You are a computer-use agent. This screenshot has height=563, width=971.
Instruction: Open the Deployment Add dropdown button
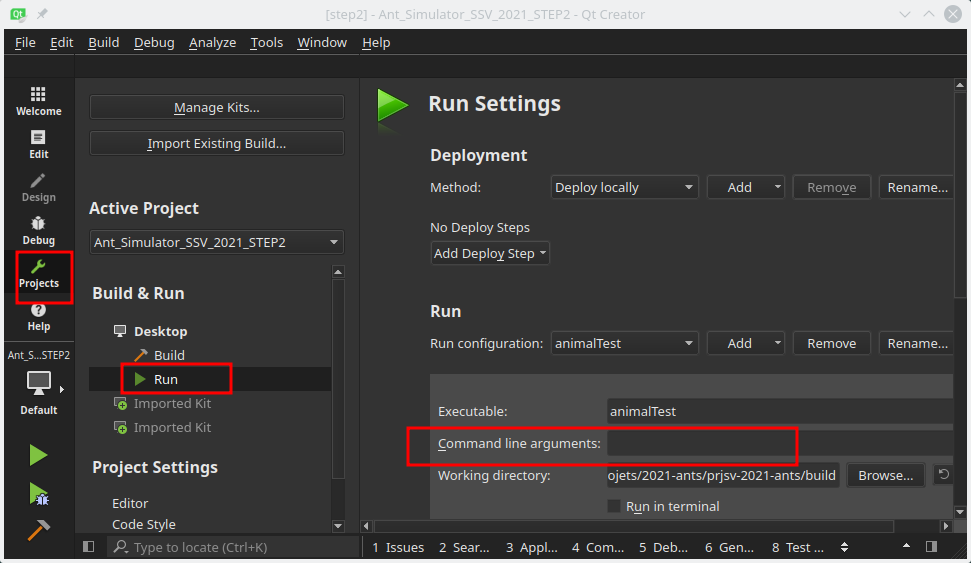746,187
